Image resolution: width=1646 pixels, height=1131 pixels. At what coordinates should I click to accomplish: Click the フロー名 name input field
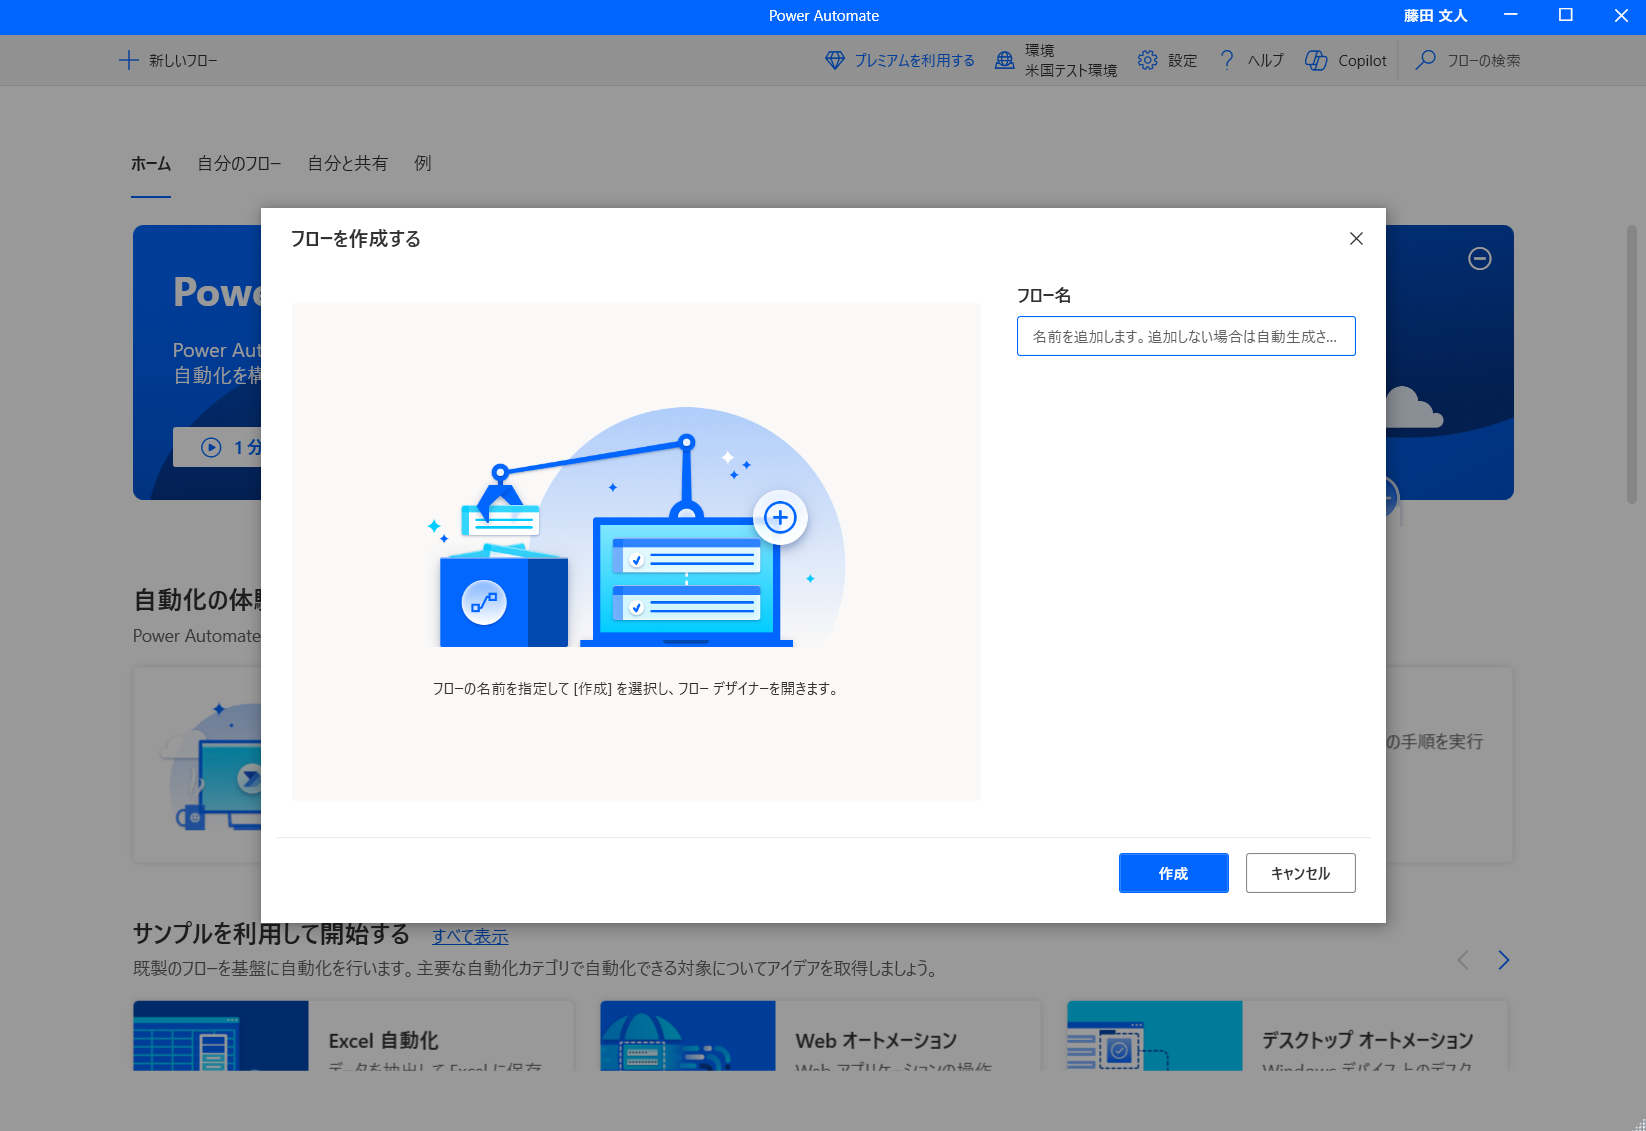point(1185,336)
